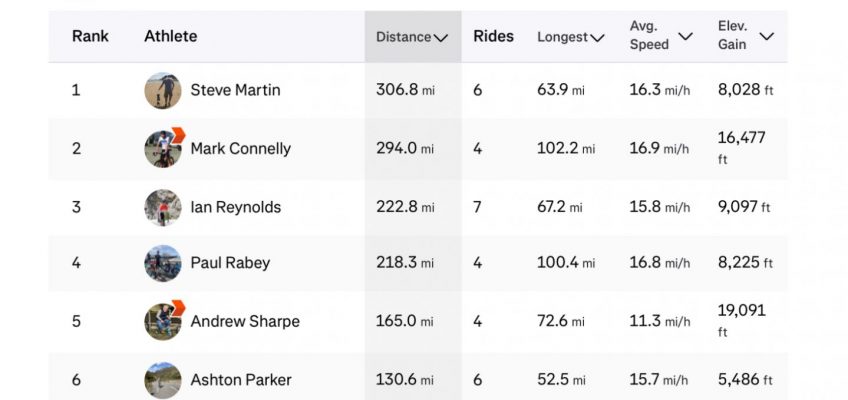Click Ian Reynolds' profile avatar
Viewport: 848px width, 400px height.
pyautogui.click(x=162, y=207)
